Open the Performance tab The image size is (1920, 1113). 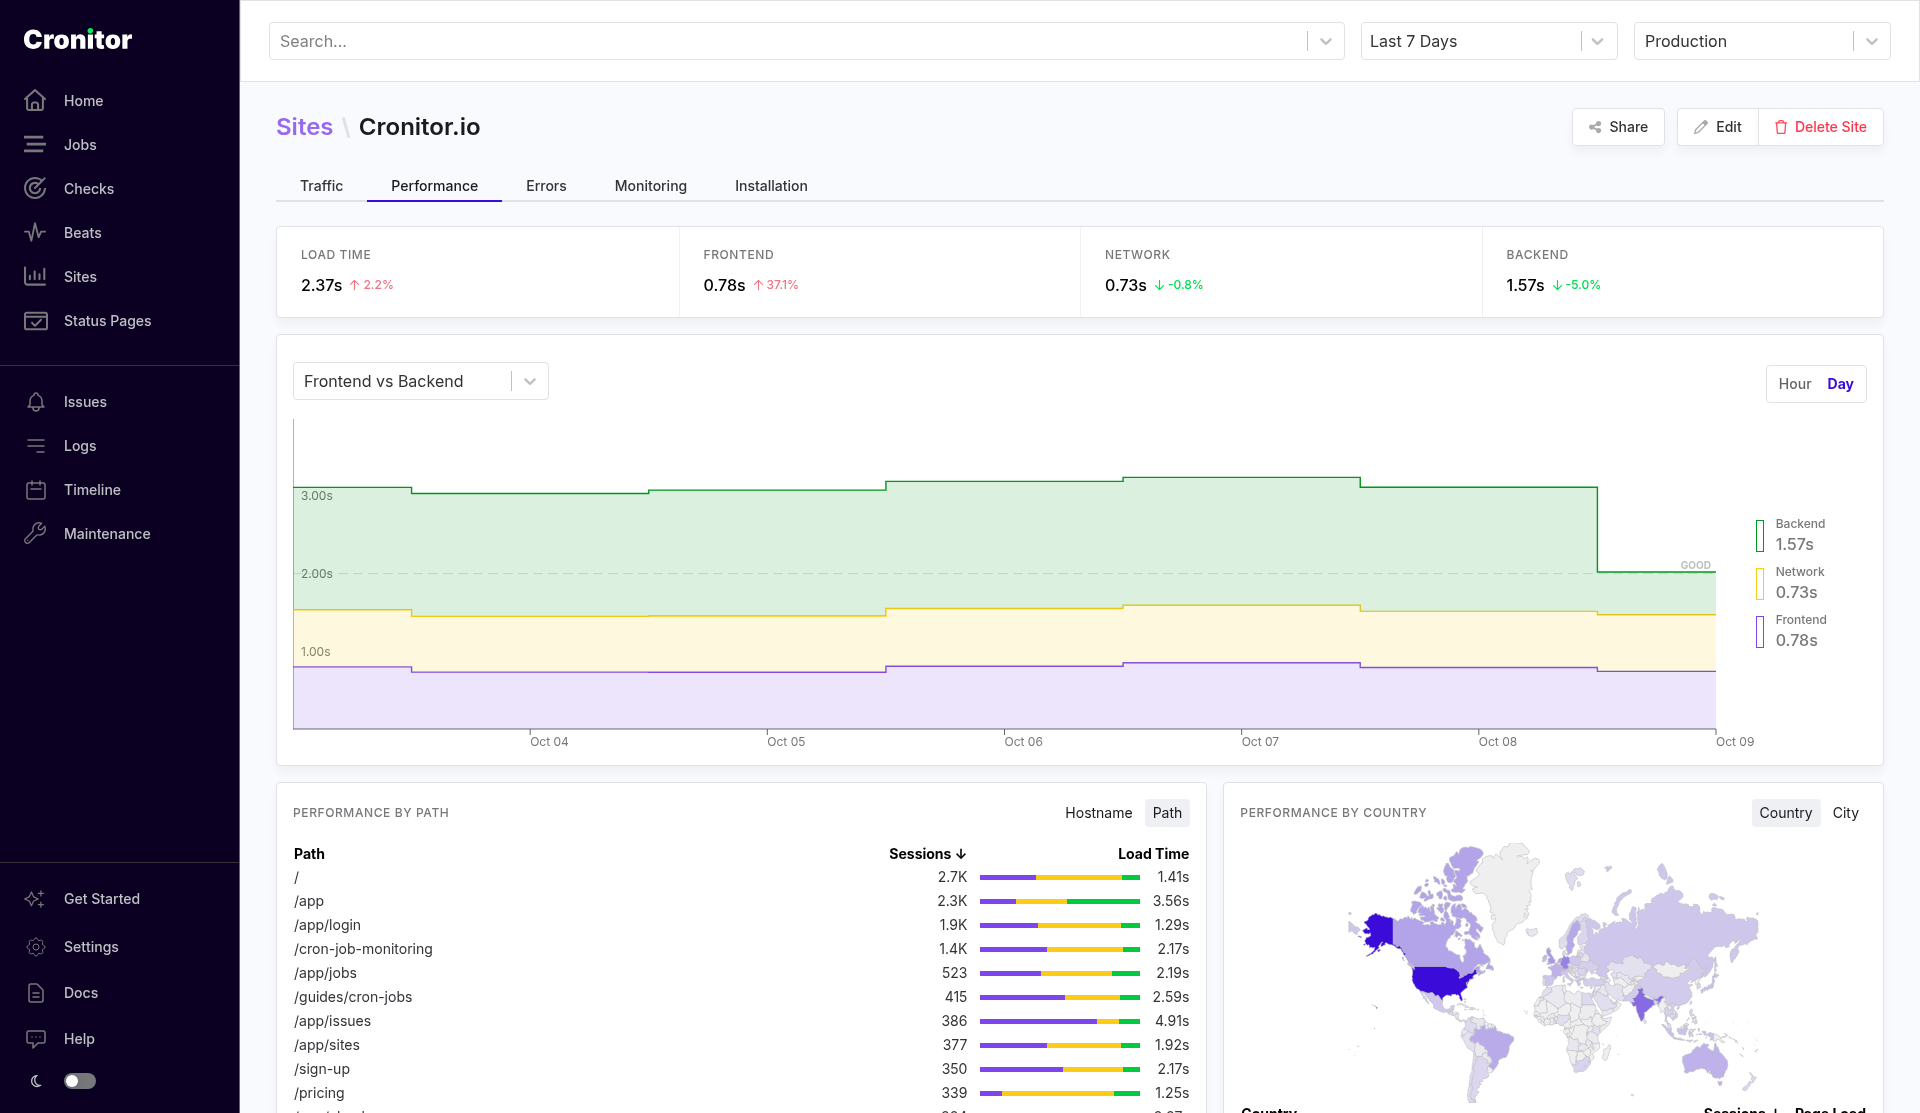click(x=434, y=186)
